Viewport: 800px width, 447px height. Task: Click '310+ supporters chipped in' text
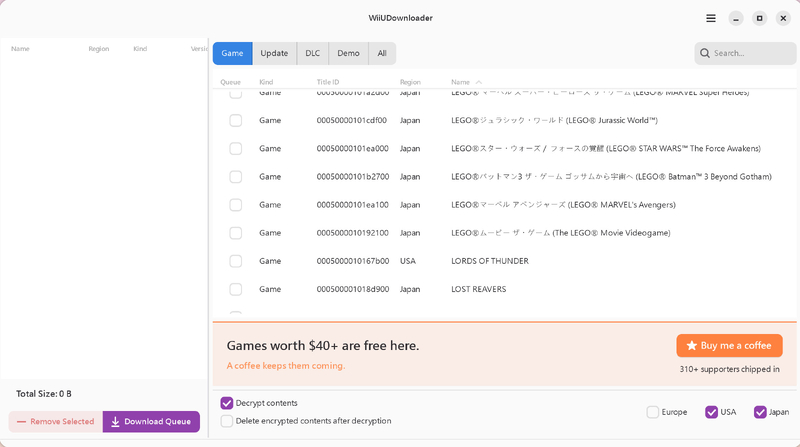click(729, 369)
